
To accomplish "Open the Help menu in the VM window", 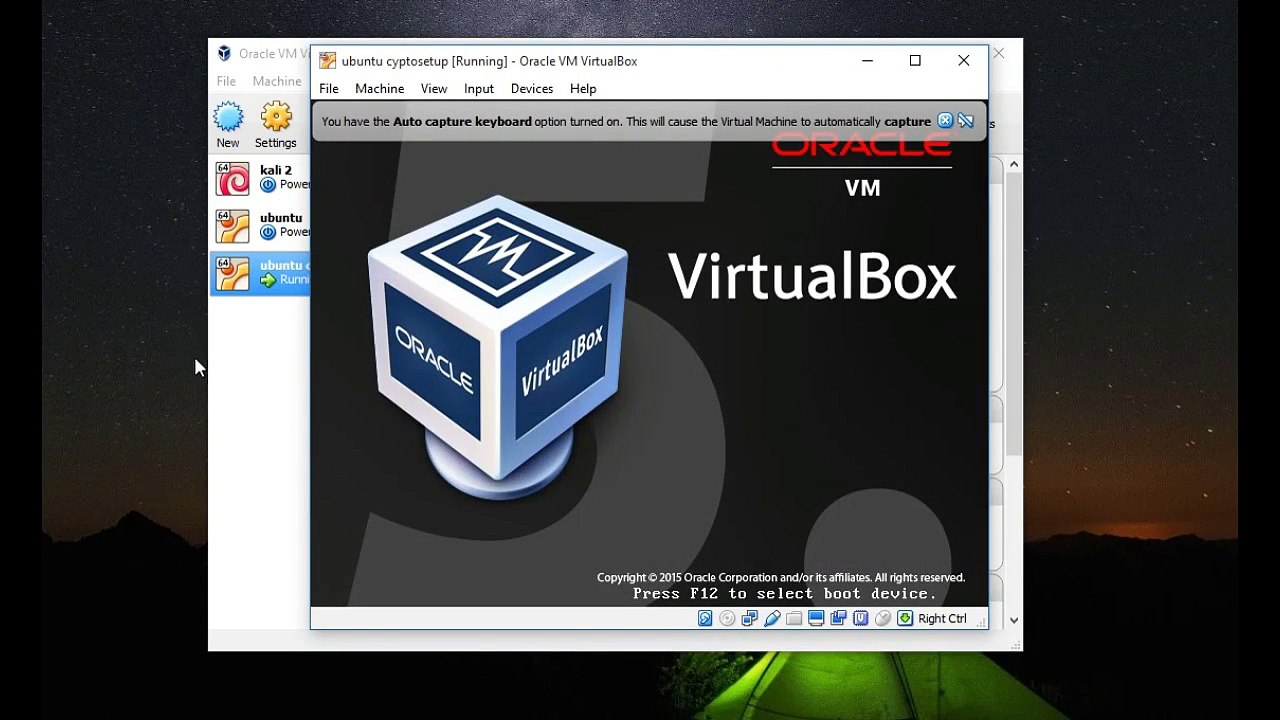I will click(x=583, y=89).
